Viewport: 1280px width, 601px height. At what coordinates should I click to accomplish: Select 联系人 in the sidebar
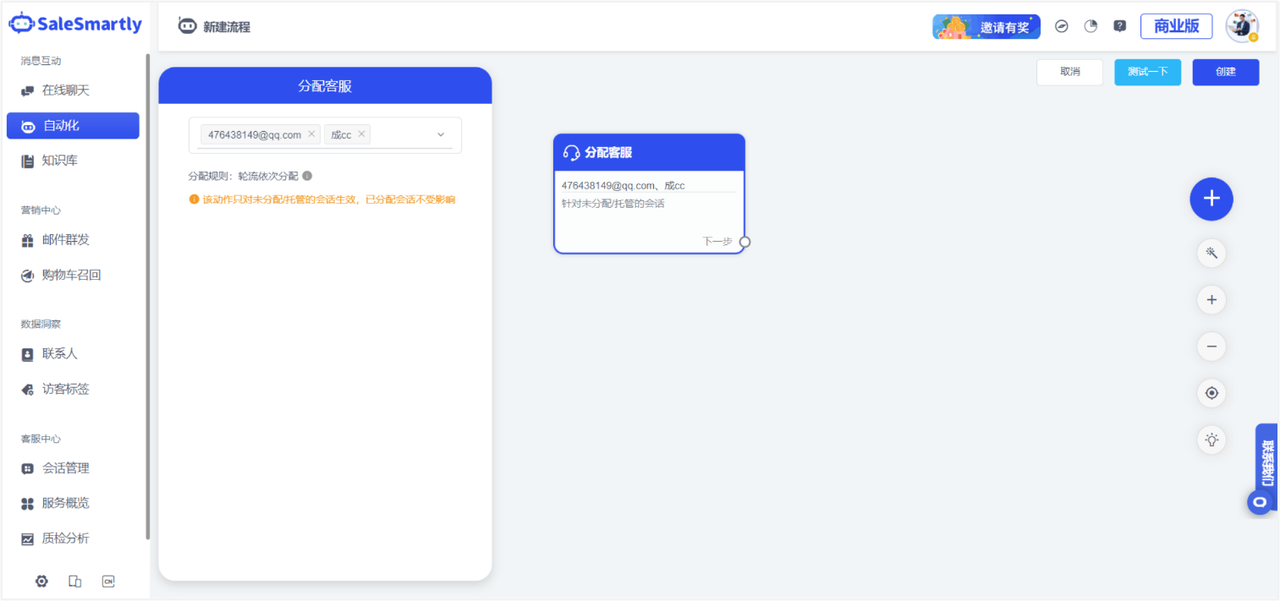pos(59,354)
